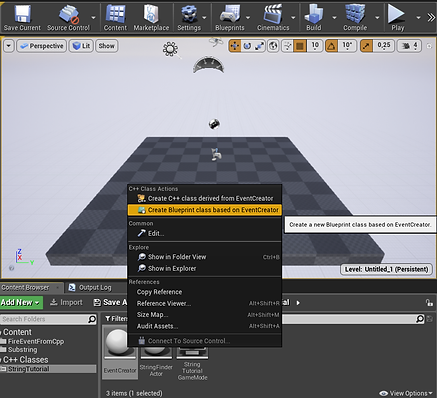Click the Level: Untitled_1 (Persistent) label
This screenshot has width=437, height=398.
[386, 269]
